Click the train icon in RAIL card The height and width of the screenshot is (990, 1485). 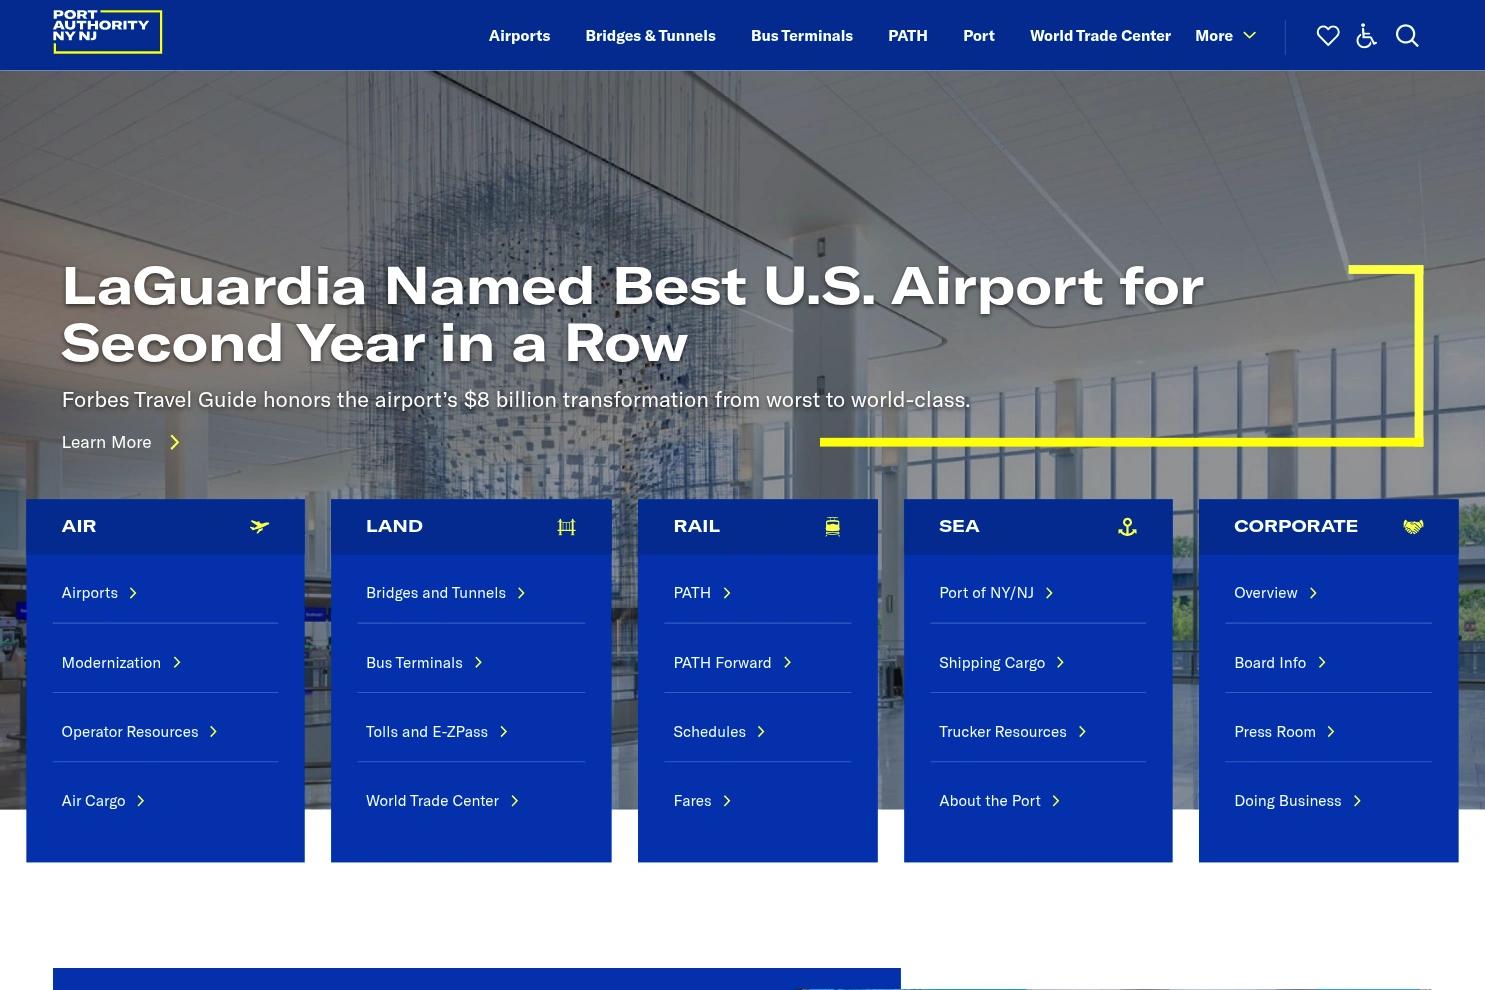point(832,527)
